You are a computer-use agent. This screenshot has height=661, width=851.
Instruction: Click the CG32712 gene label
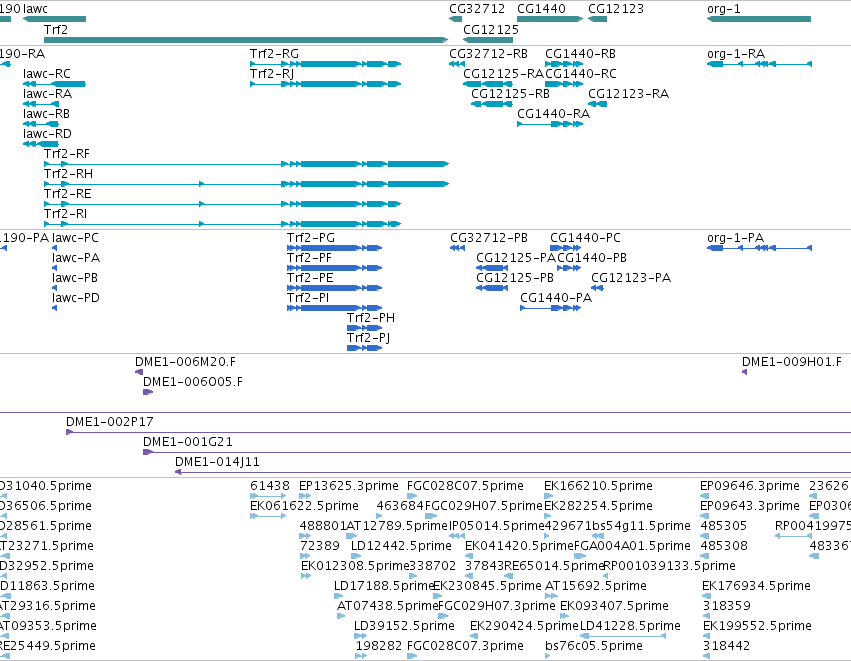pyautogui.click(x=477, y=9)
